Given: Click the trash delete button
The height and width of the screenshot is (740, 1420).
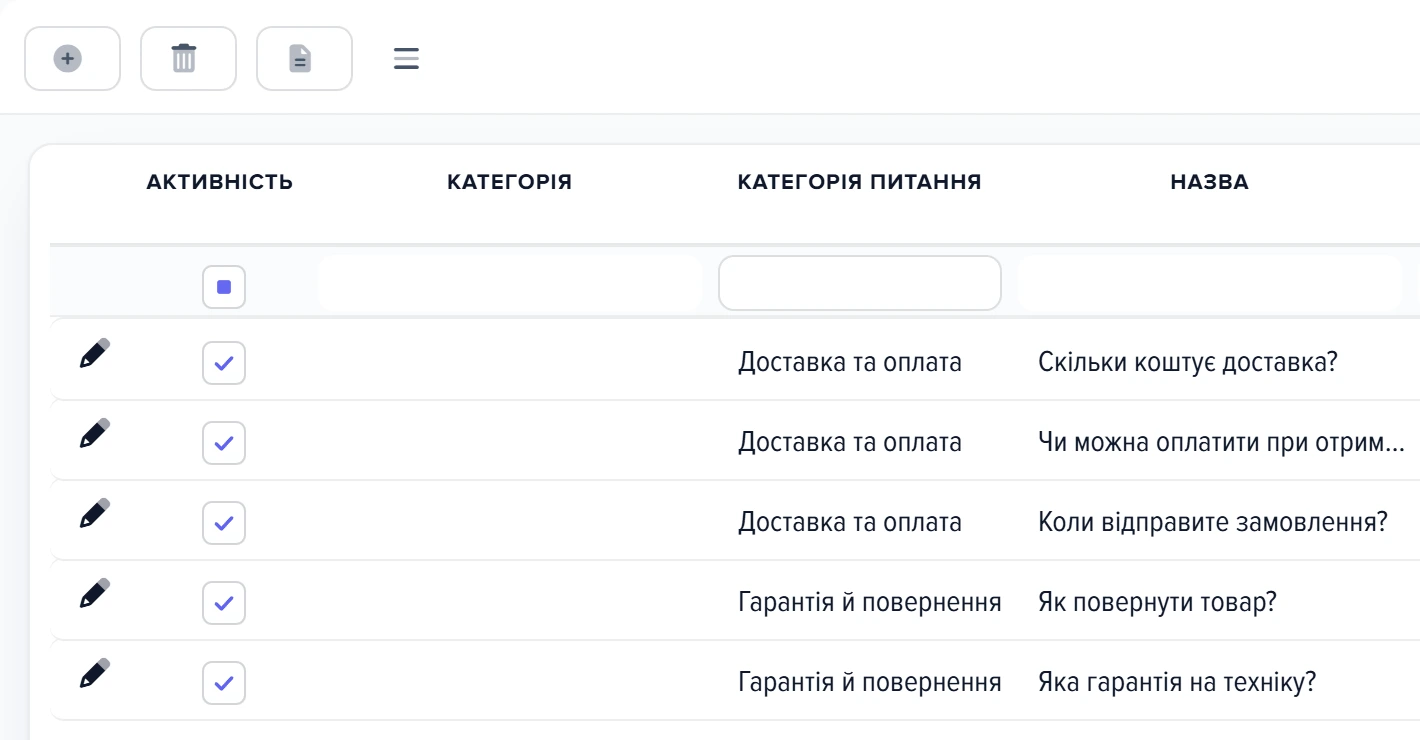Looking at the screenshot, I should pos(188,59).
